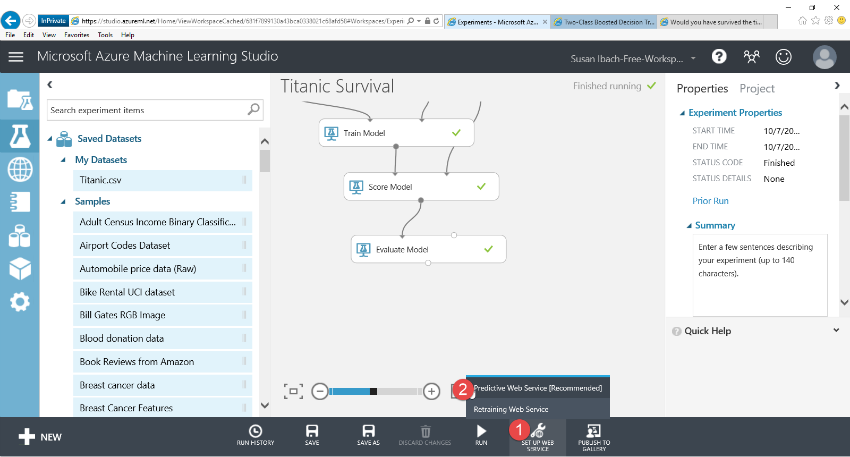The image size is (850, 457).
Task: Select Breast cancer data
Action: click(x=163, y=385)
